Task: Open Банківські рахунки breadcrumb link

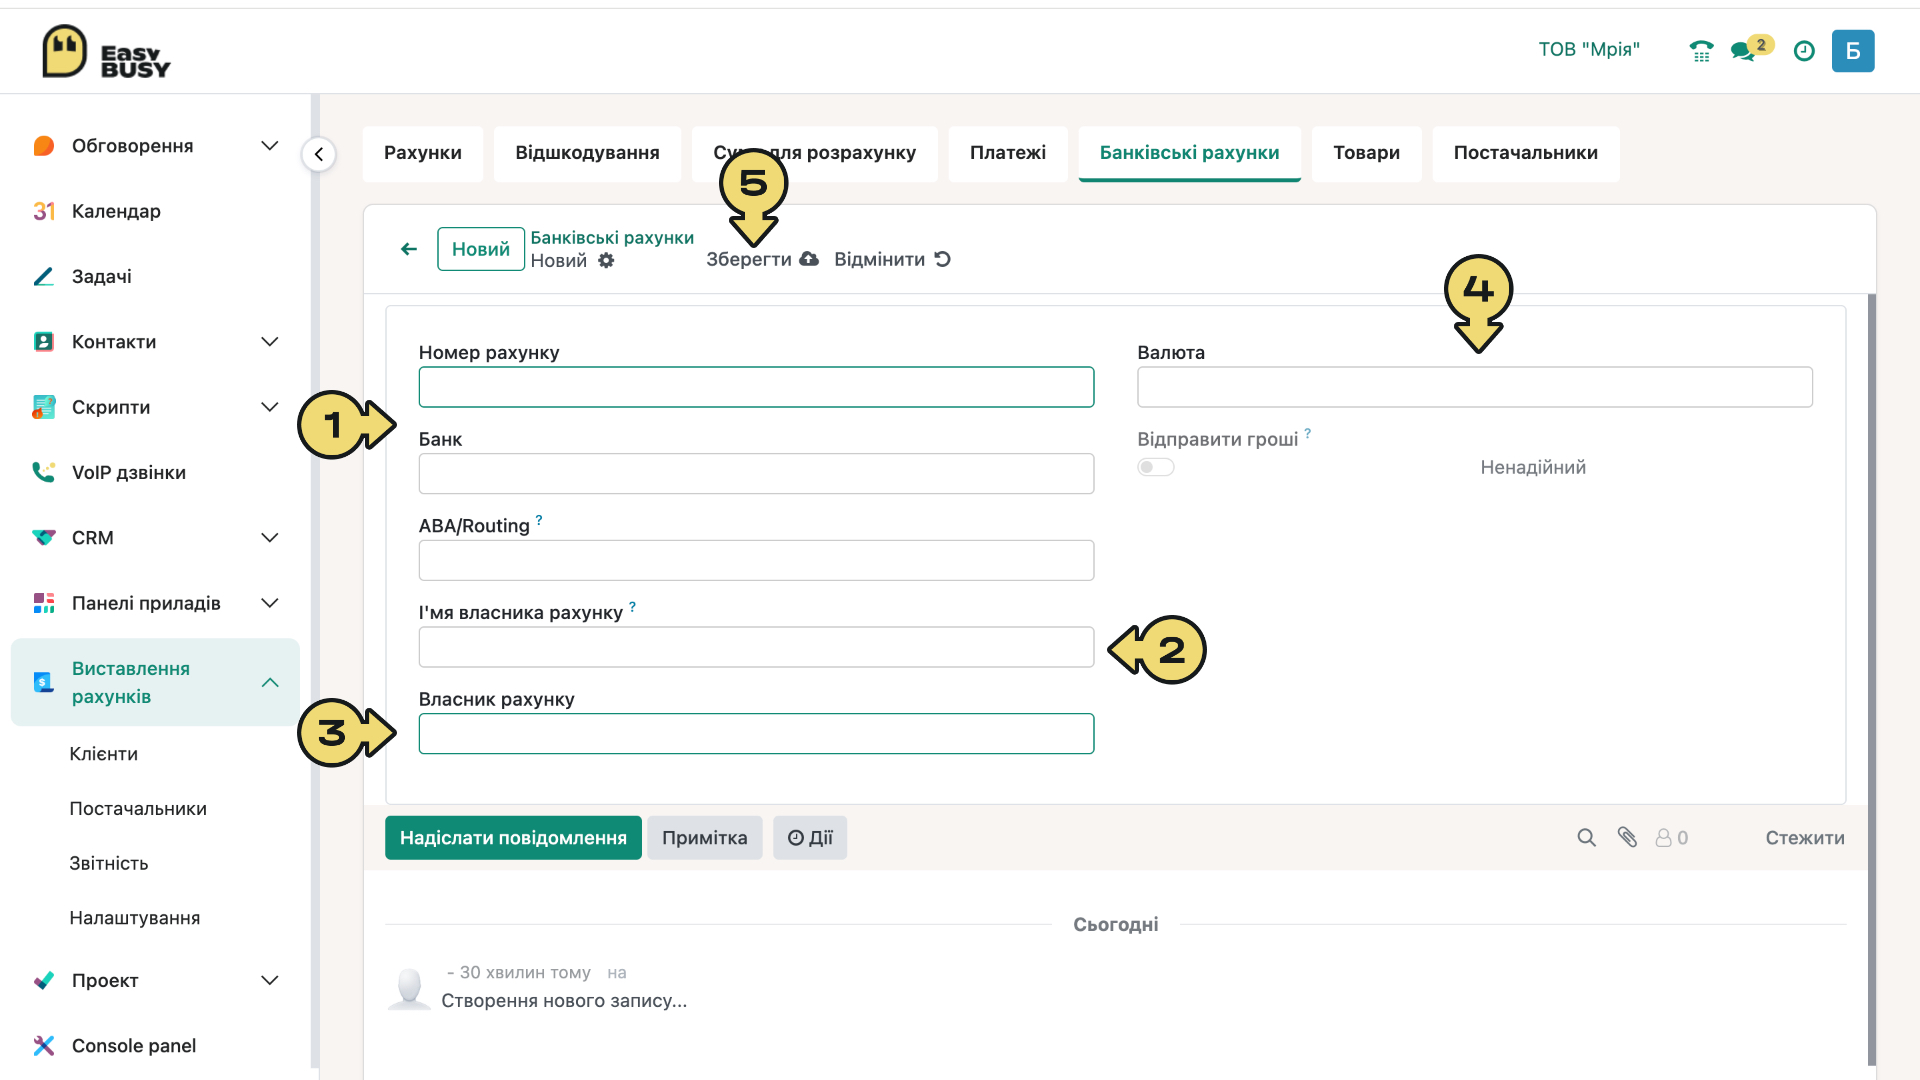Action: pyautogui.click(x=612, y=238)
